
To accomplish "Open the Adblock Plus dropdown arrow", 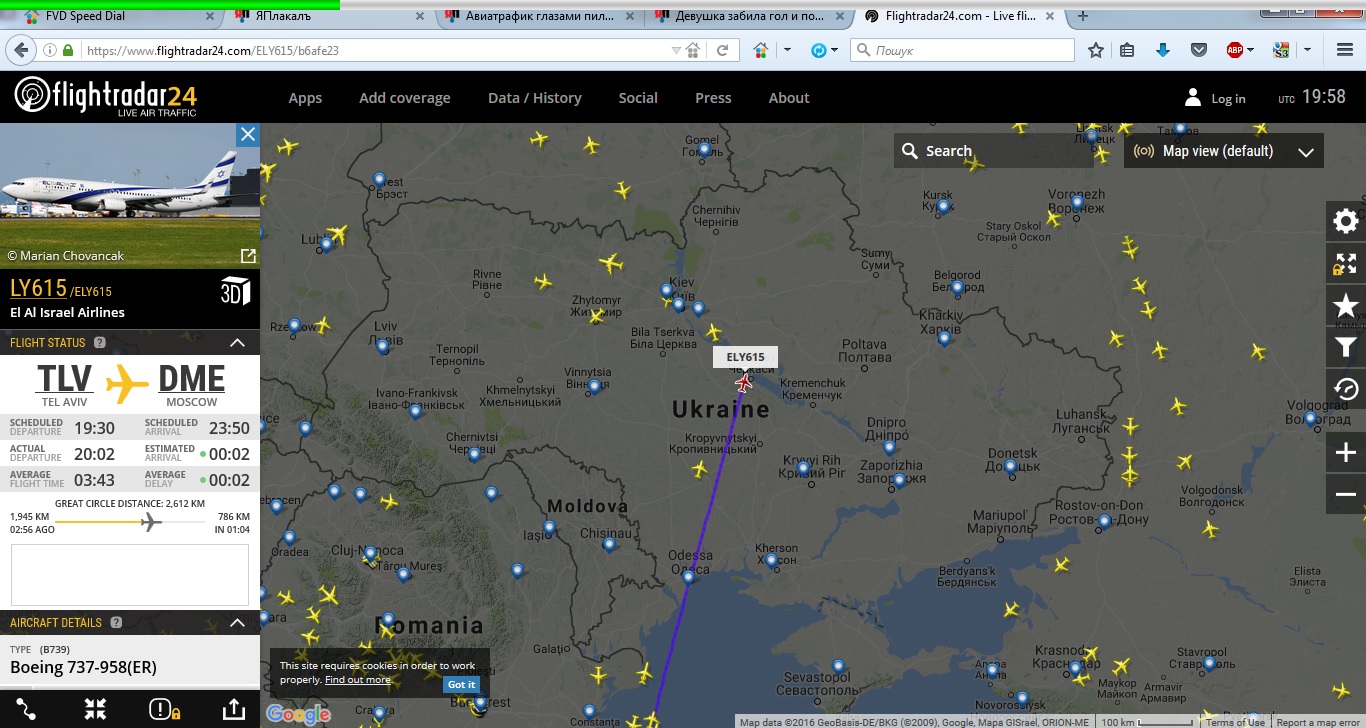I will pos(1251,50).
